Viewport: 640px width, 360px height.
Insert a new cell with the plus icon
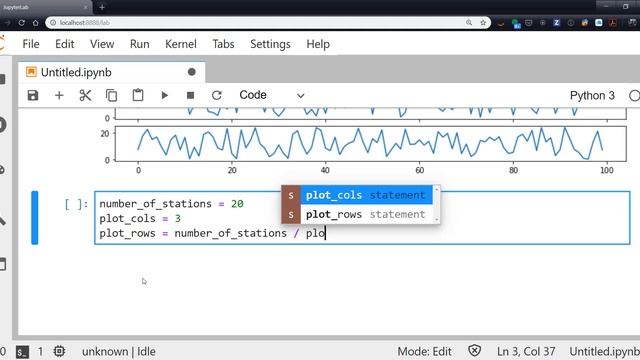pos(59,96)
